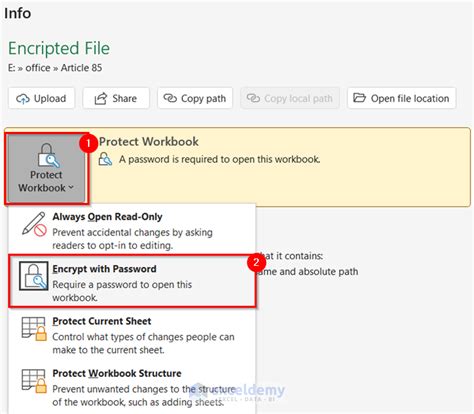Click the Always Open Read-Only pencil icon

point(34,224)
